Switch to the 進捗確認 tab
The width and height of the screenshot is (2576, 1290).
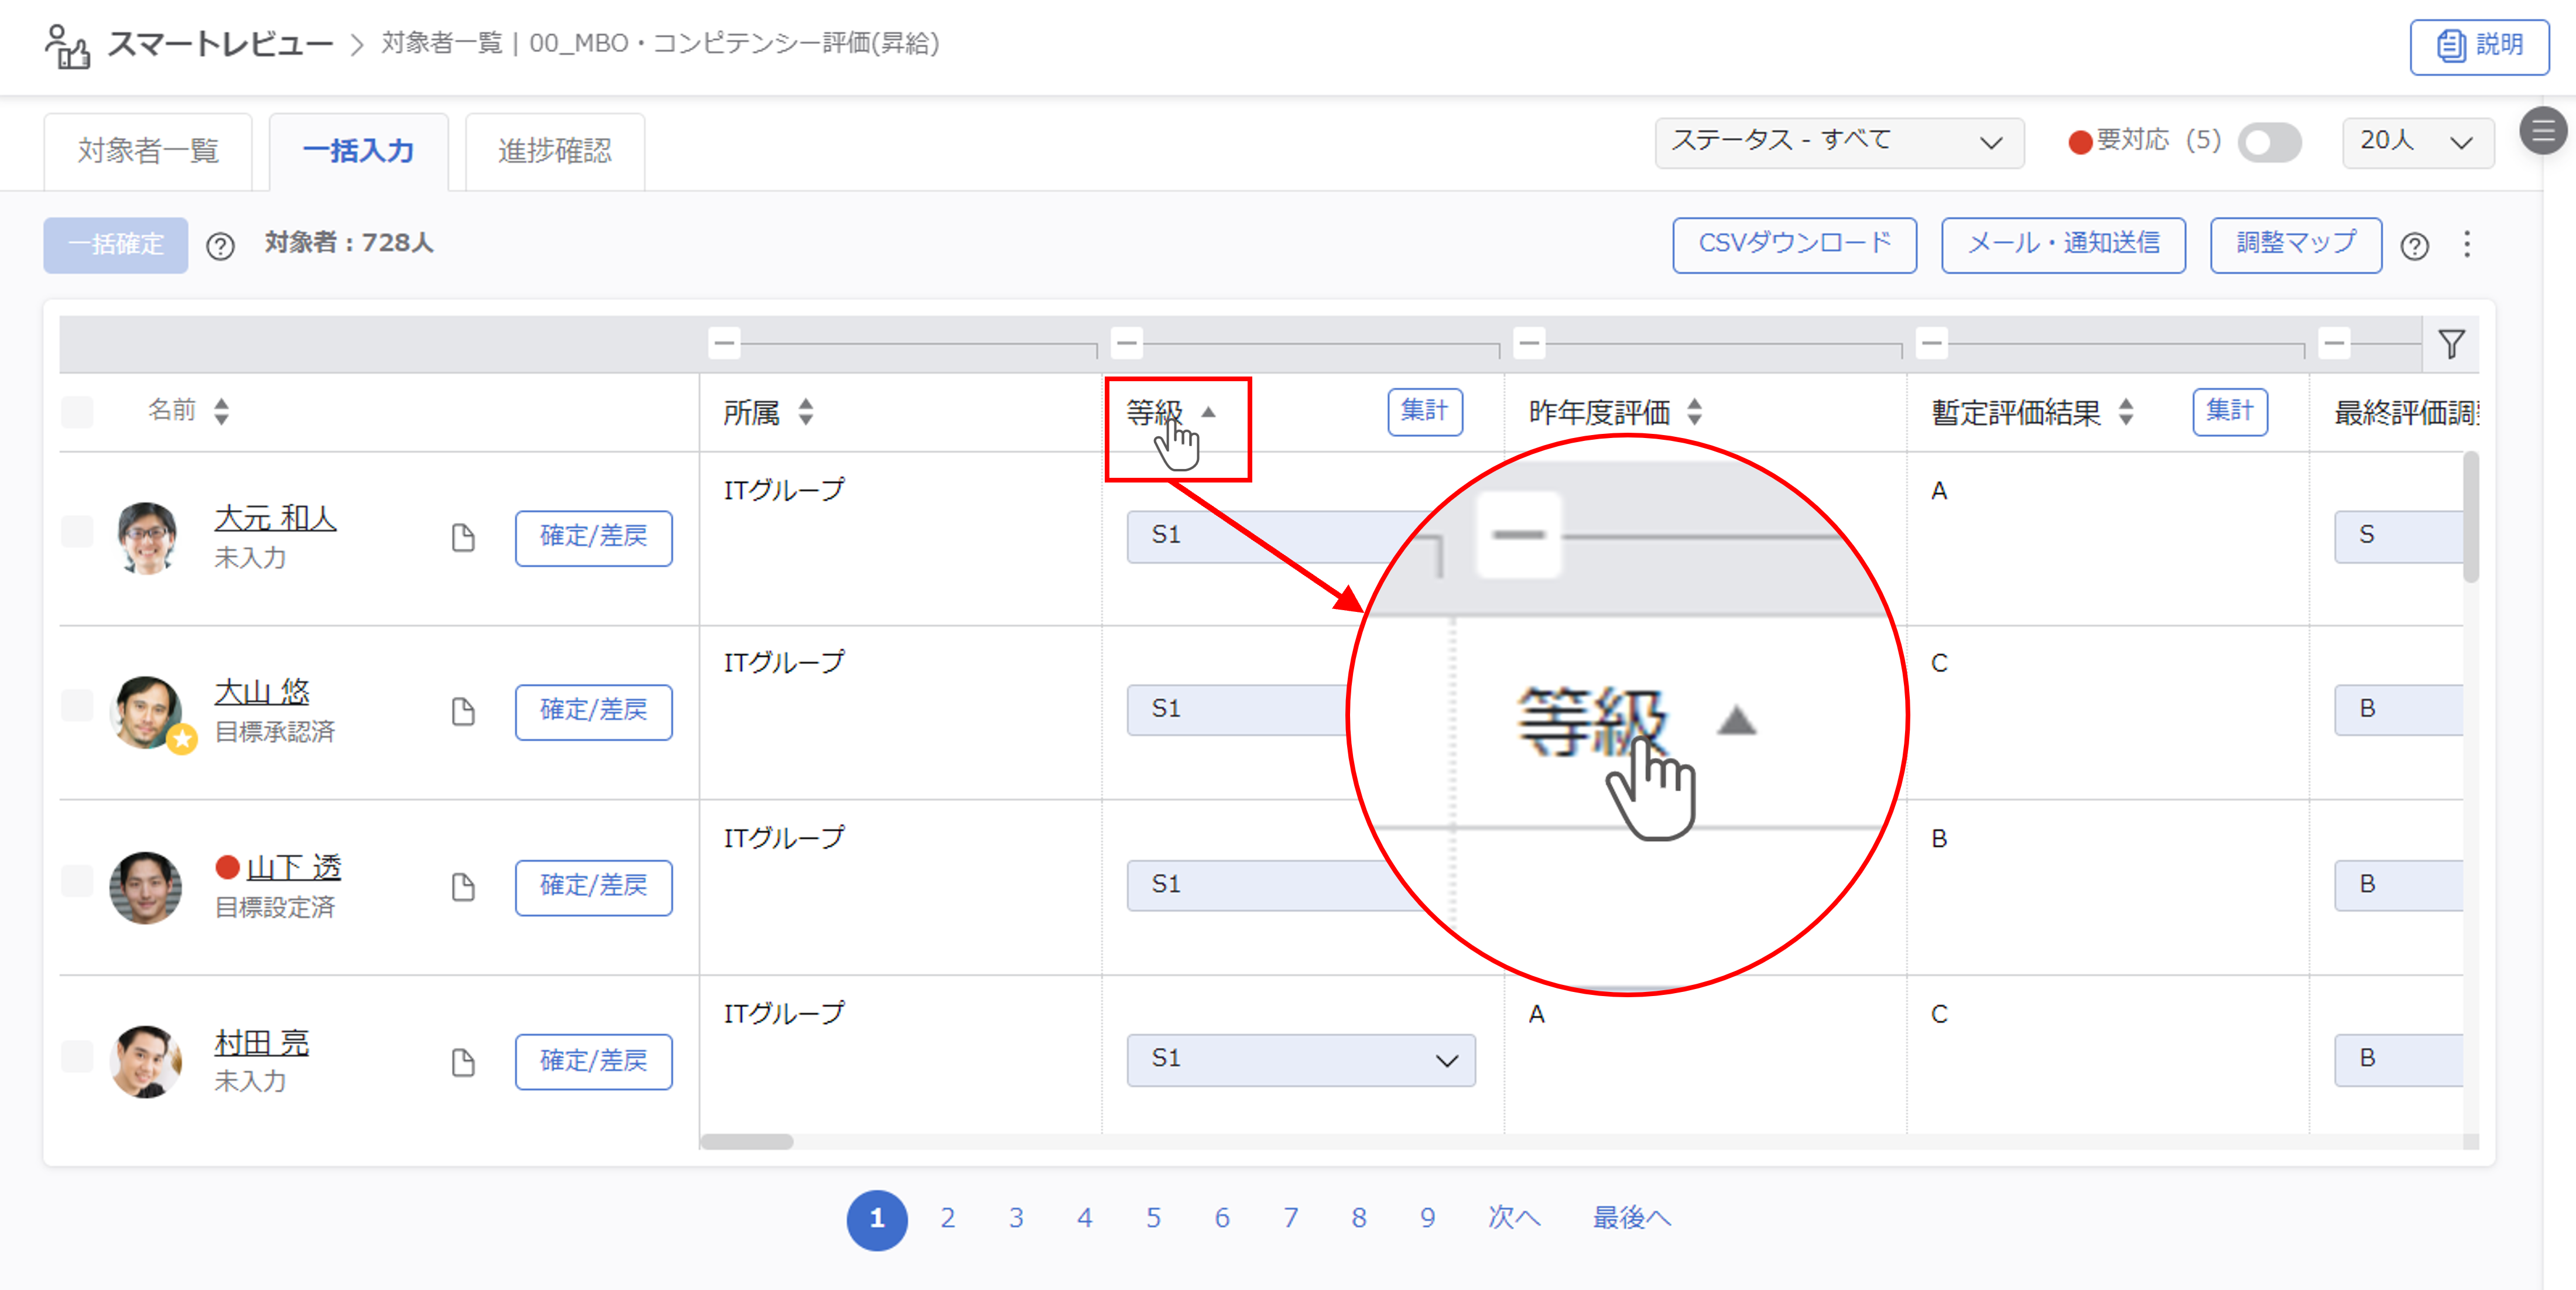(x=555, y=151)
